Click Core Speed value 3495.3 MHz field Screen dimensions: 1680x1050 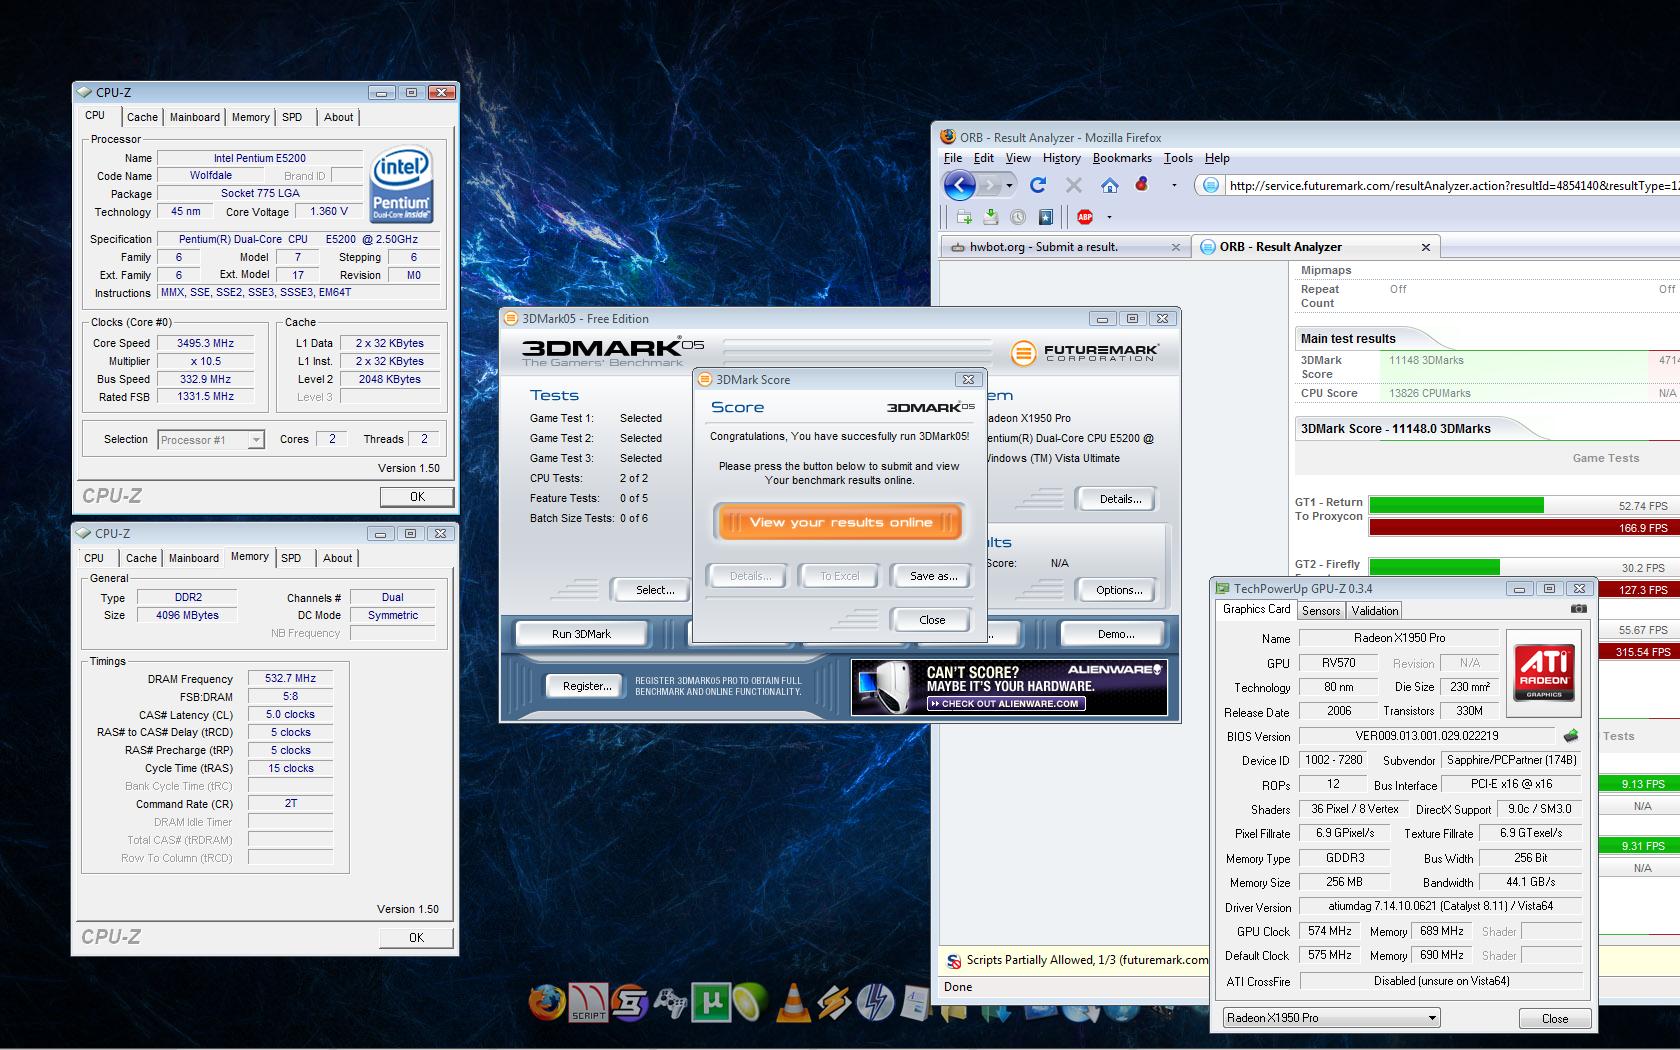[x=205, y=343]
